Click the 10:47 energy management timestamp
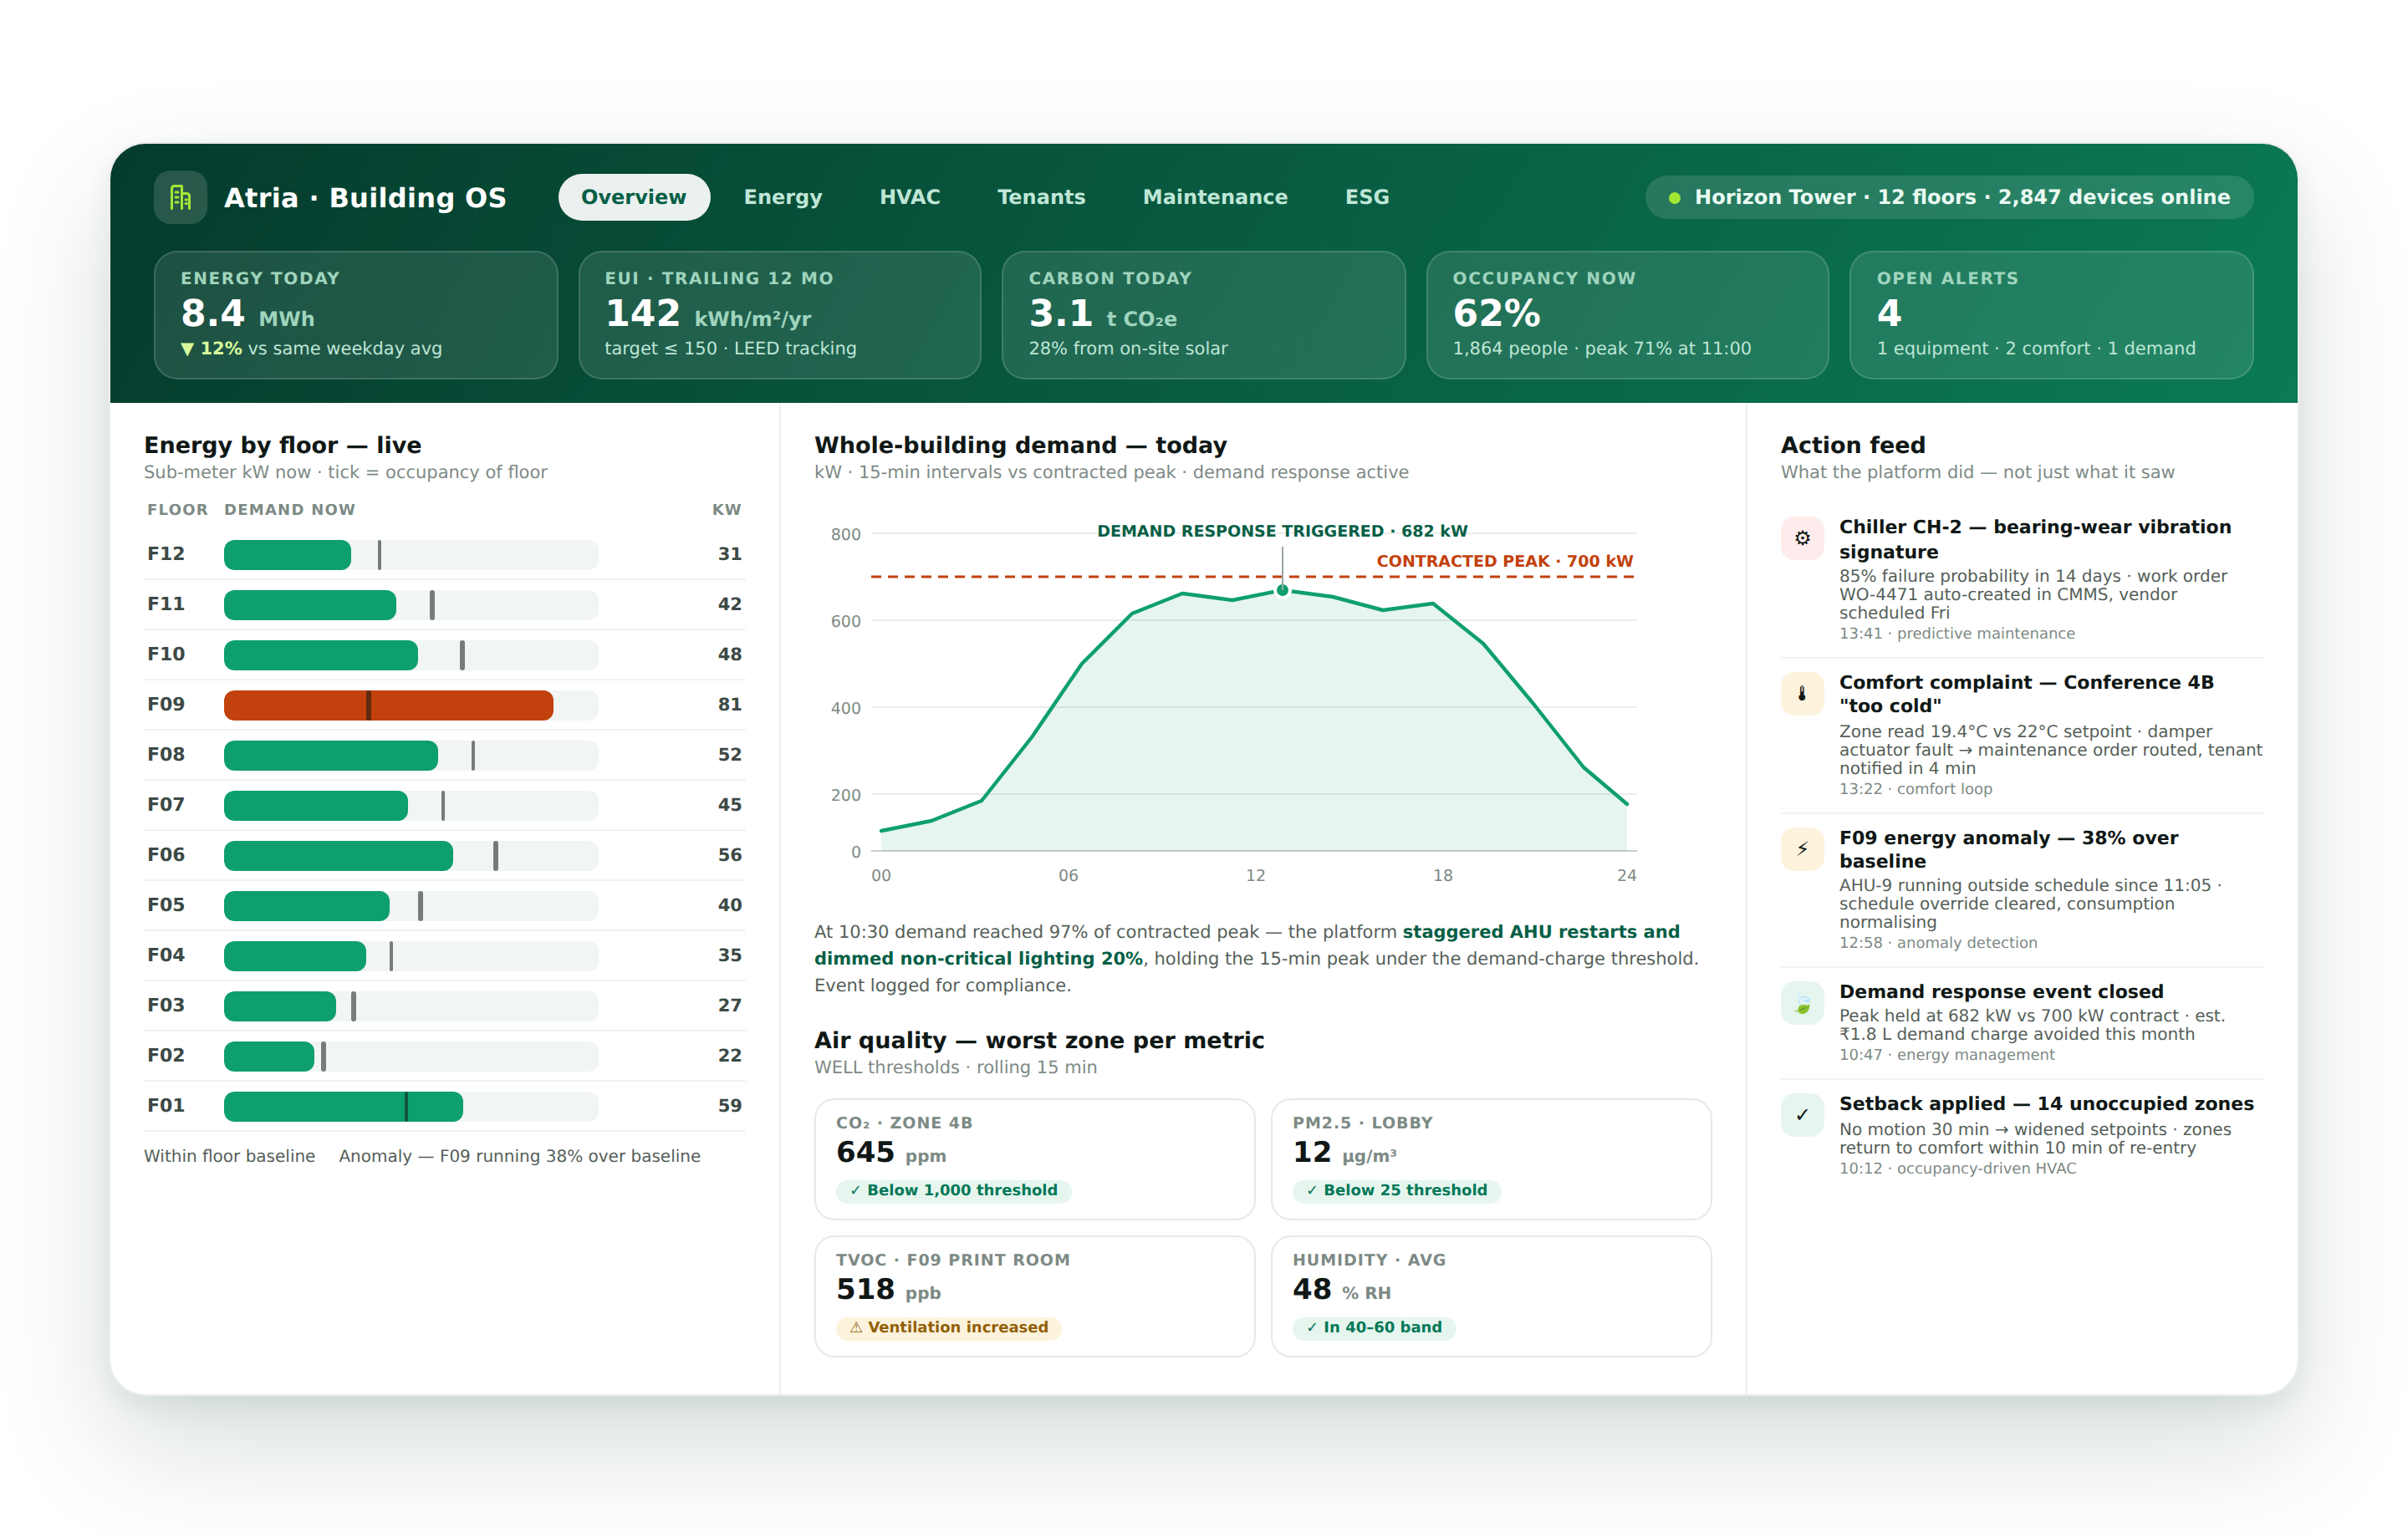The height and width of the screenshot is (1538, 2408). coord(1946,1054)
